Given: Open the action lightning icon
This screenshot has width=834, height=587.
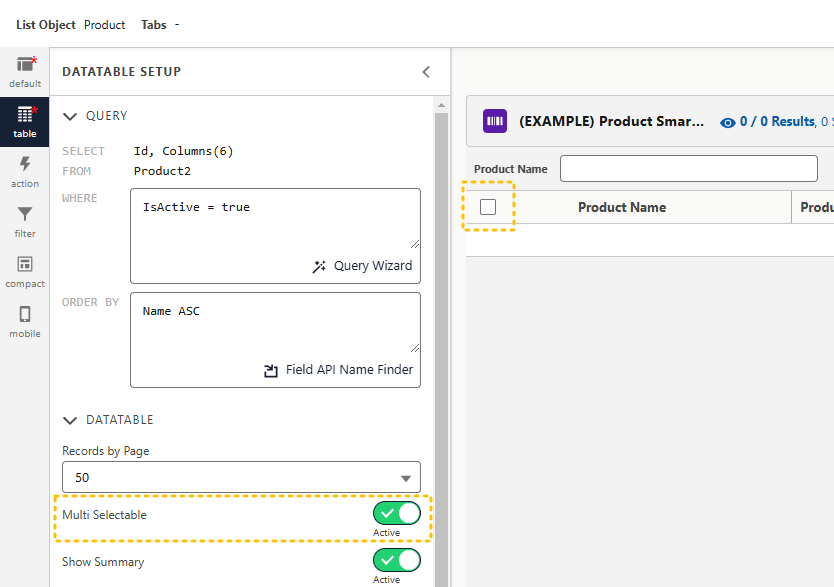Looking at the screenshot, I should 25,172.
